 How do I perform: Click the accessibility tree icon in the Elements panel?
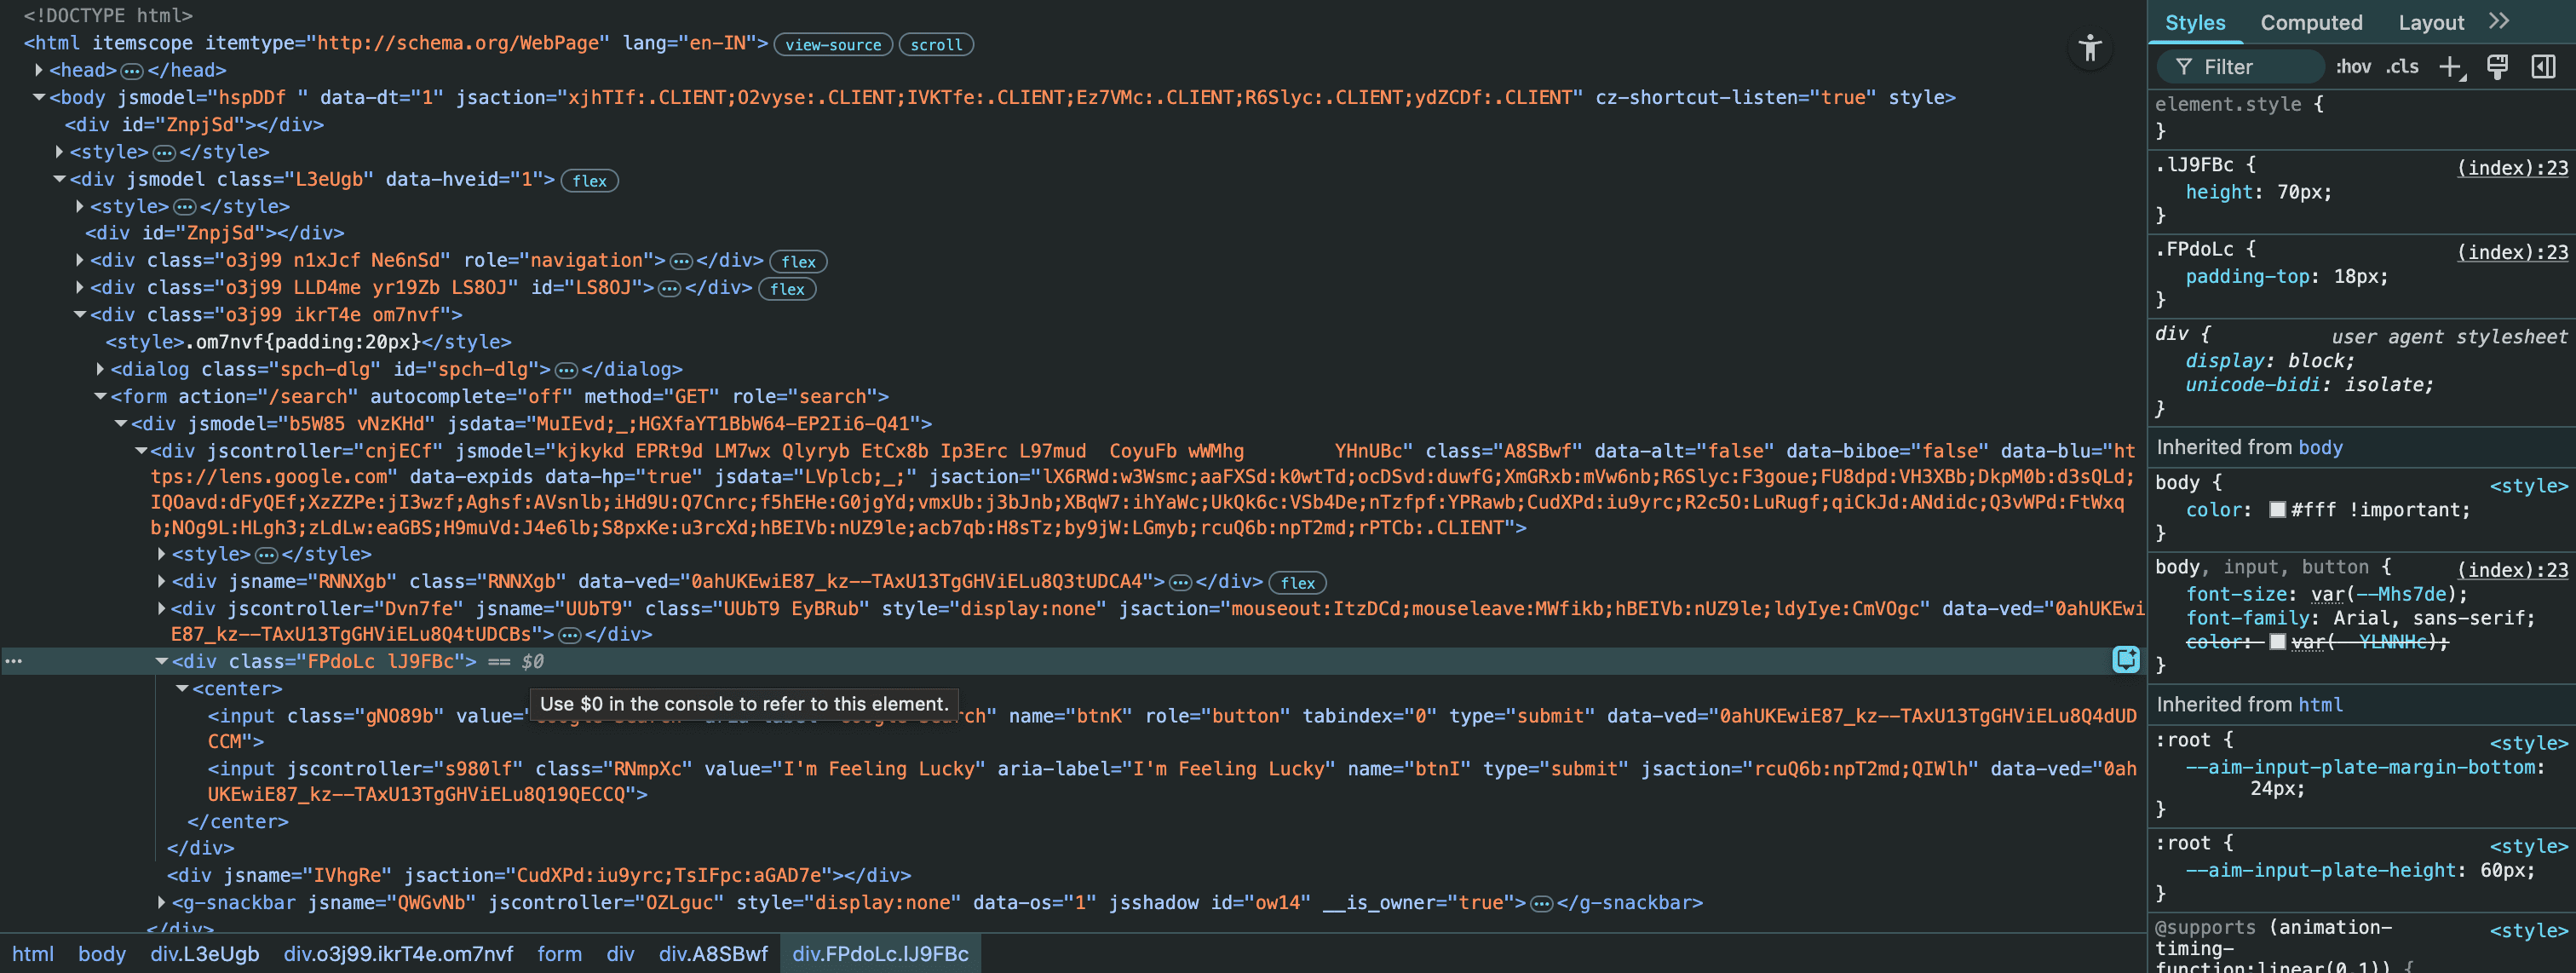tap(2090, 48)
